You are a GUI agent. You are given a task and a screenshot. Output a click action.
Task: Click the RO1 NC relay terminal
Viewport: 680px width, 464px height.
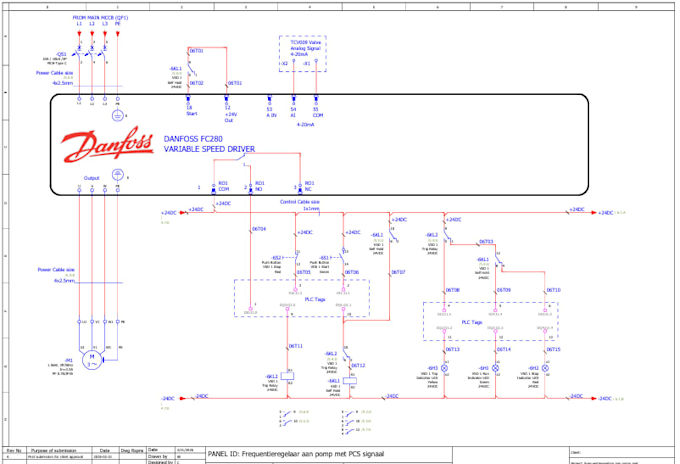pos(300,189)
